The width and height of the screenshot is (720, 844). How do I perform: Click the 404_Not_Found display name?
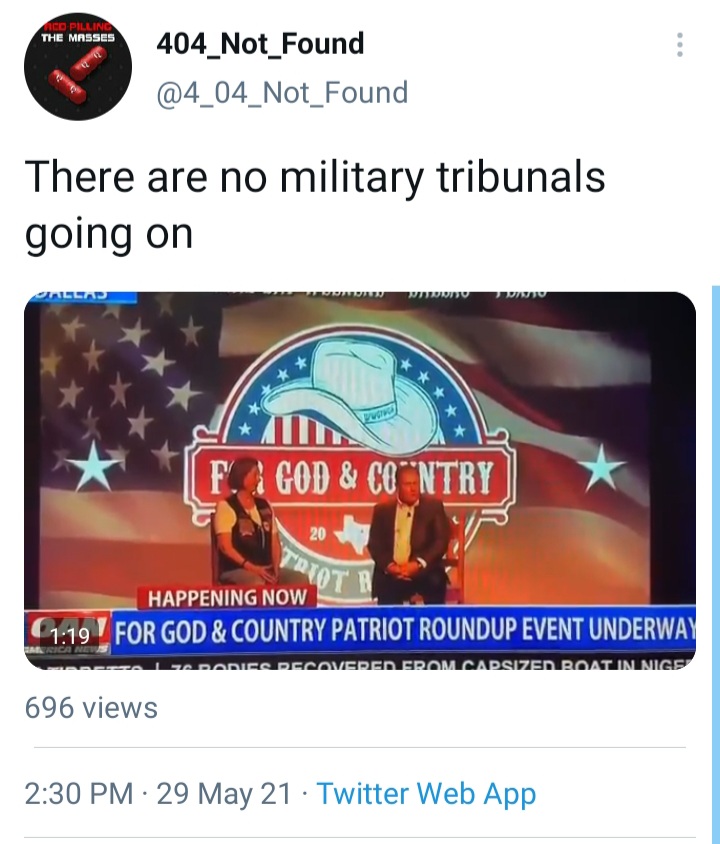click(260, 44)
